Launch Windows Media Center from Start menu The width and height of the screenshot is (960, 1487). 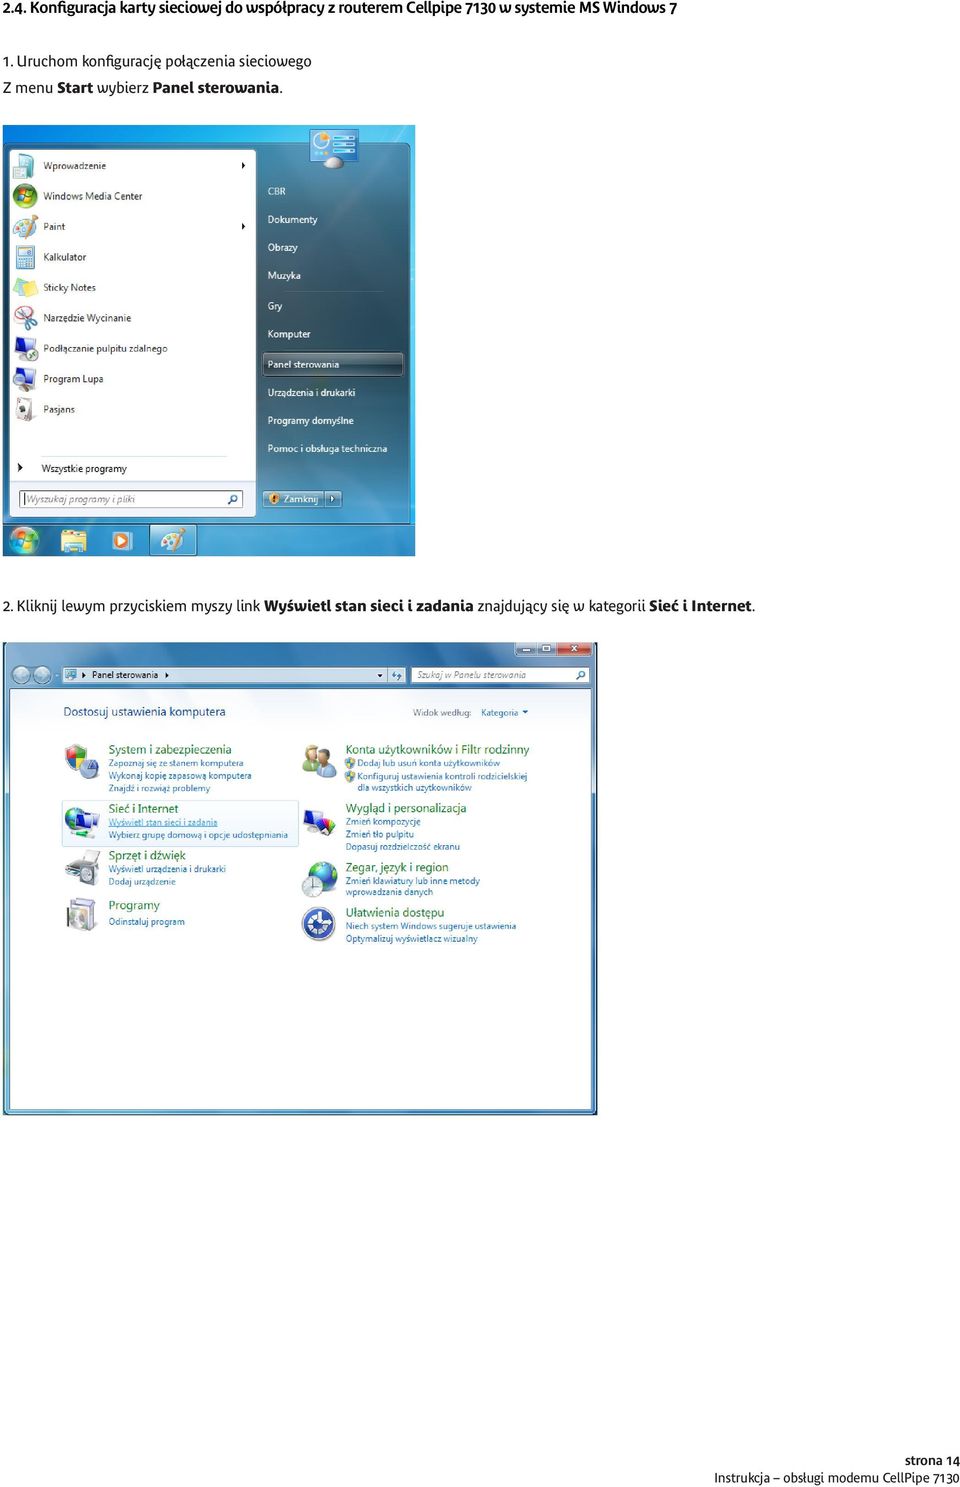click(x=92, y=196)
